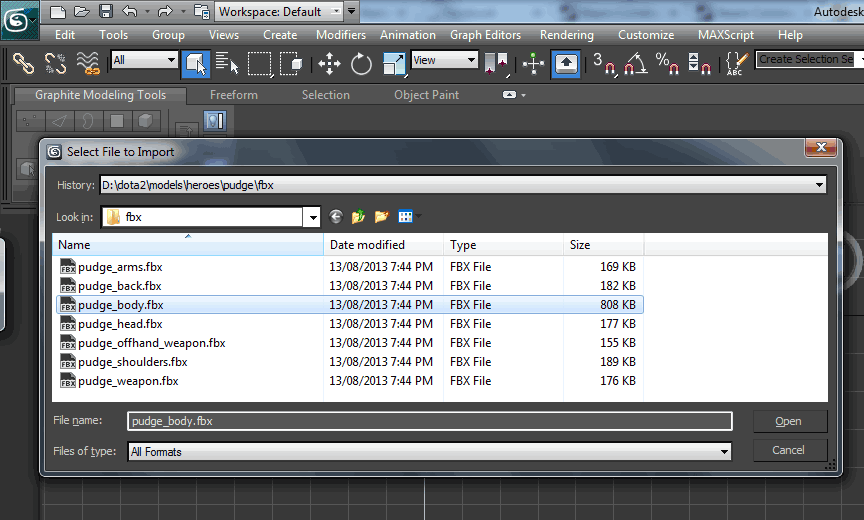
Task: Activate the Unlink Selection tool
Action: click(55, 63)
